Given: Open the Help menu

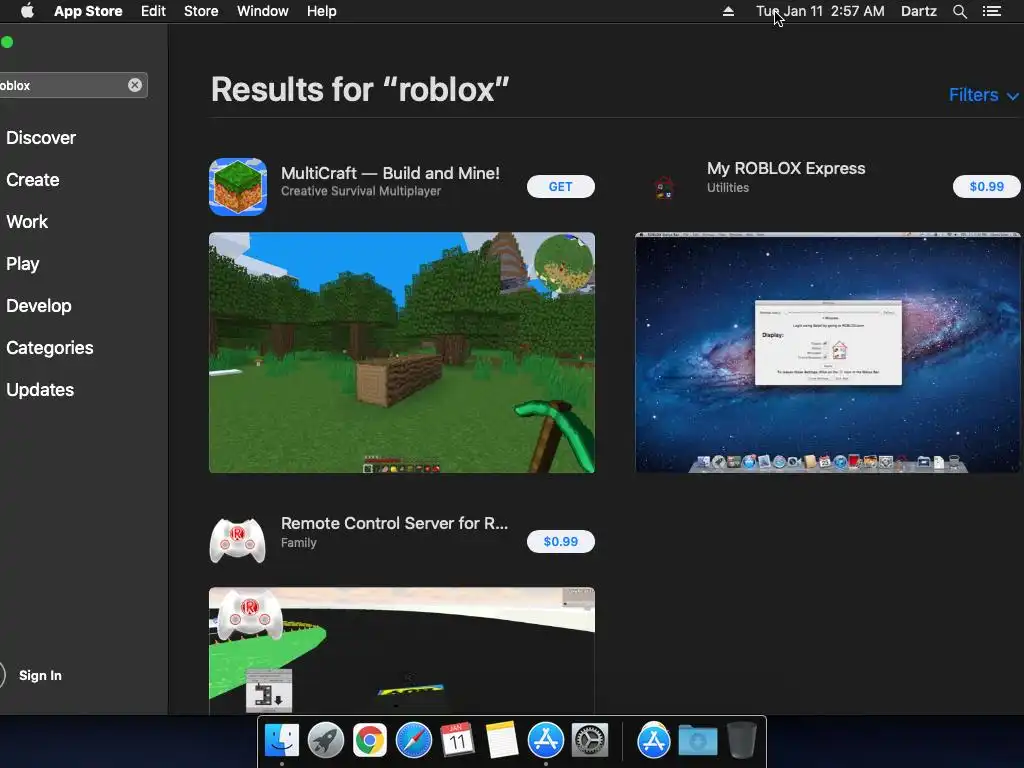Looking at the screenshot, I should coord(321,11).
